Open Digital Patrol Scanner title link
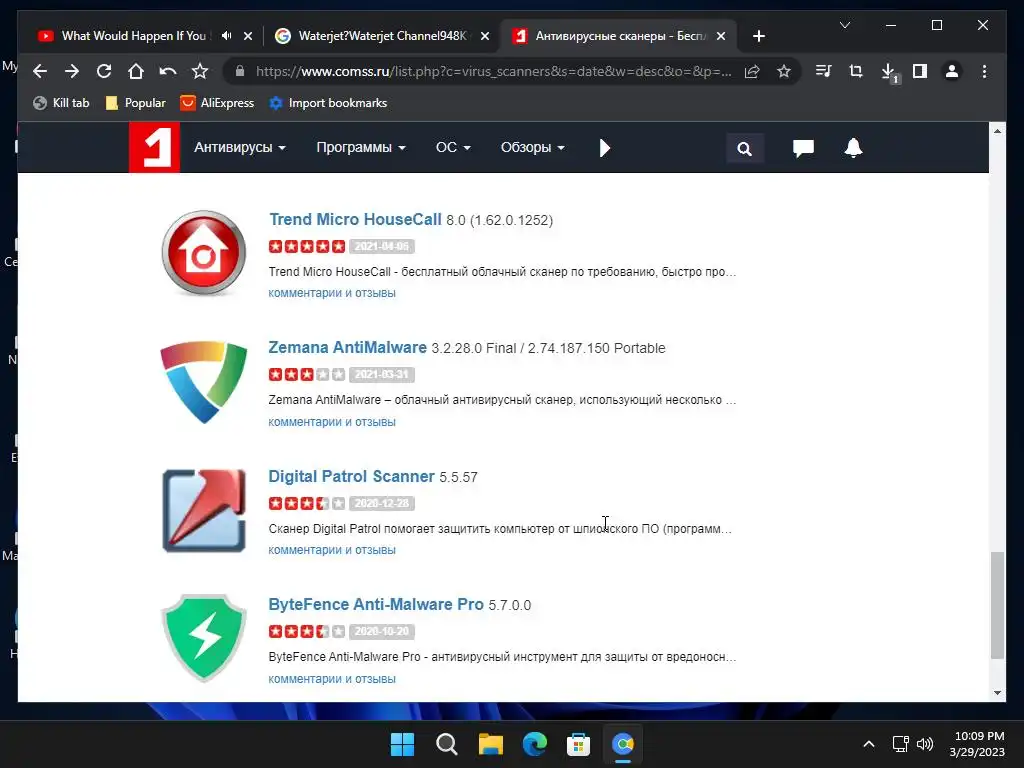This screenshot has width=1024, height=768. [x=351, y=476]
